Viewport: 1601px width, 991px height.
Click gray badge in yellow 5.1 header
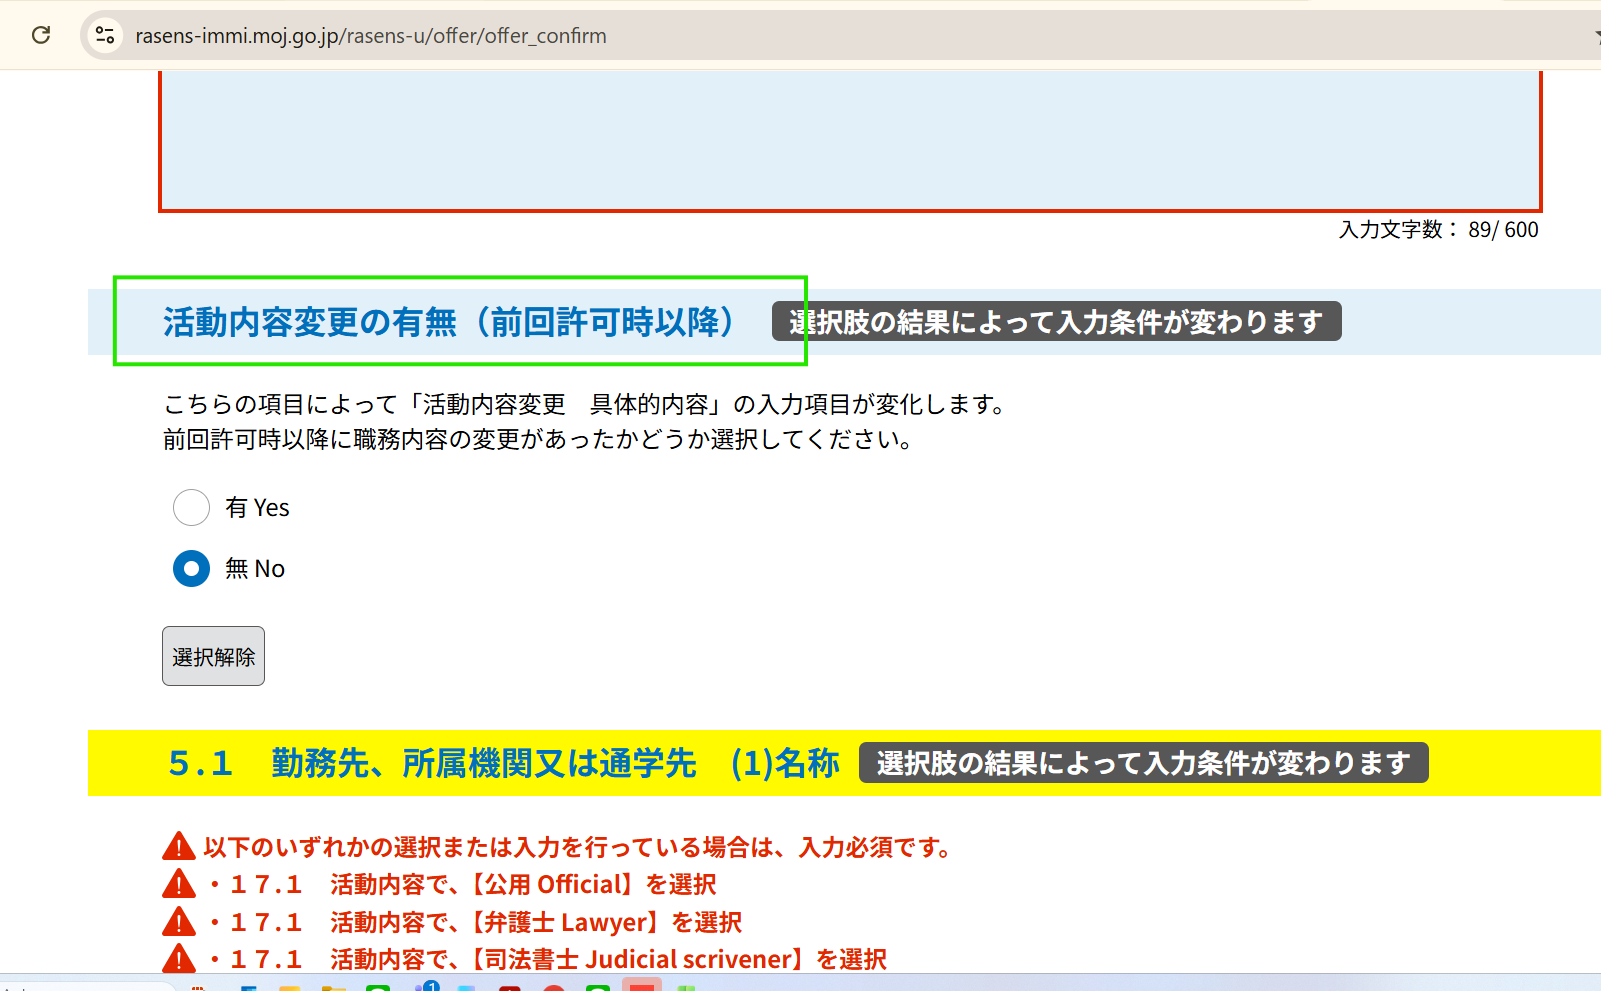click(x=1143, y=763)
